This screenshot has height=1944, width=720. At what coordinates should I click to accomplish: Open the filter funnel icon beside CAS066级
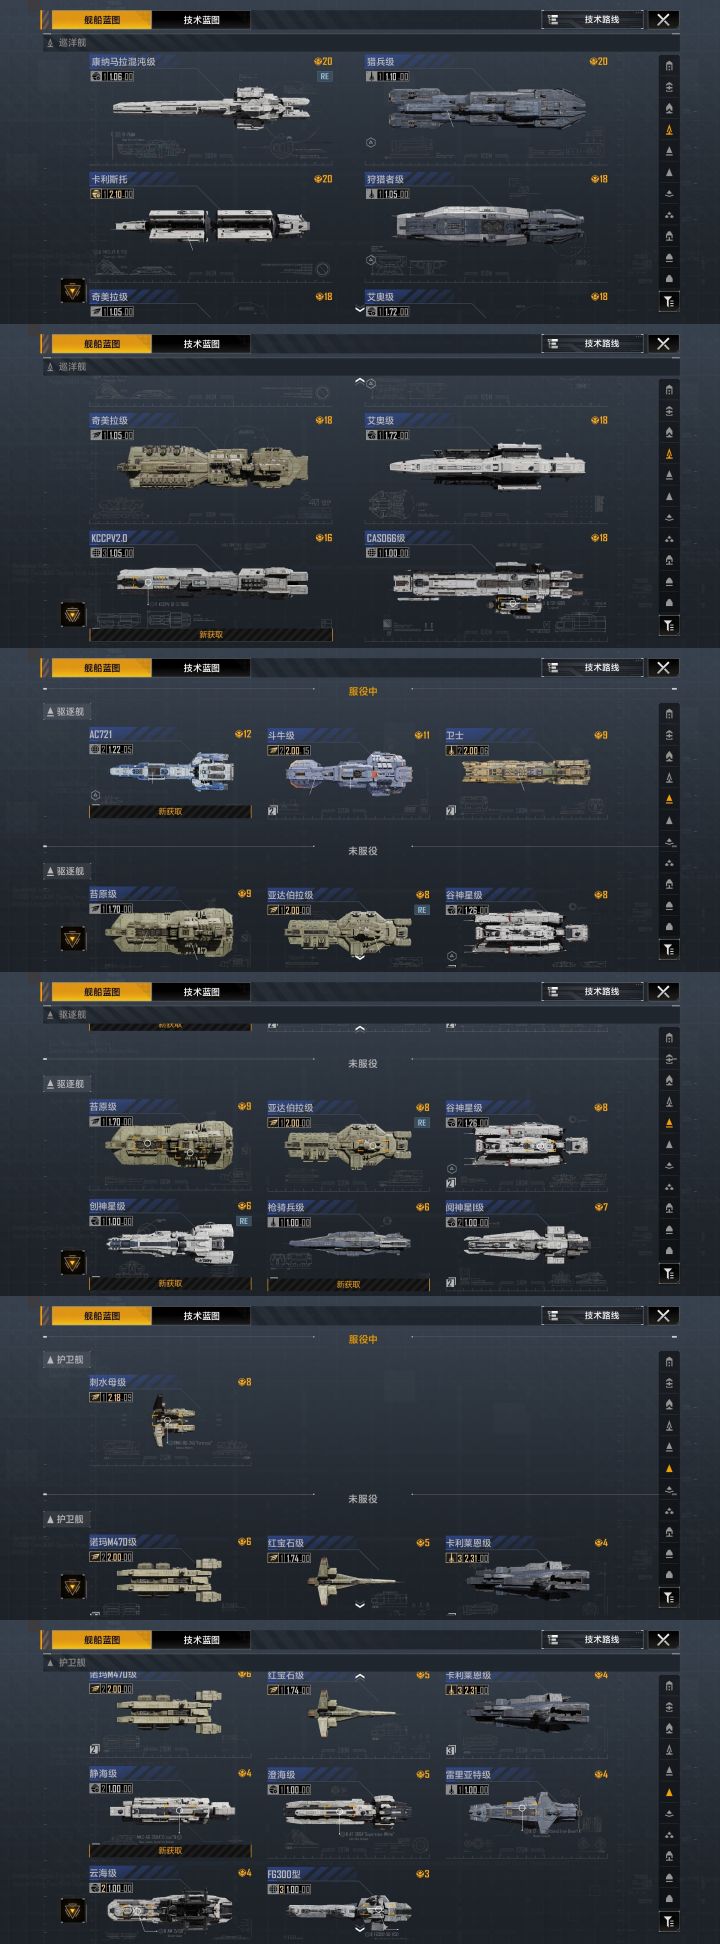pos(669,625)
